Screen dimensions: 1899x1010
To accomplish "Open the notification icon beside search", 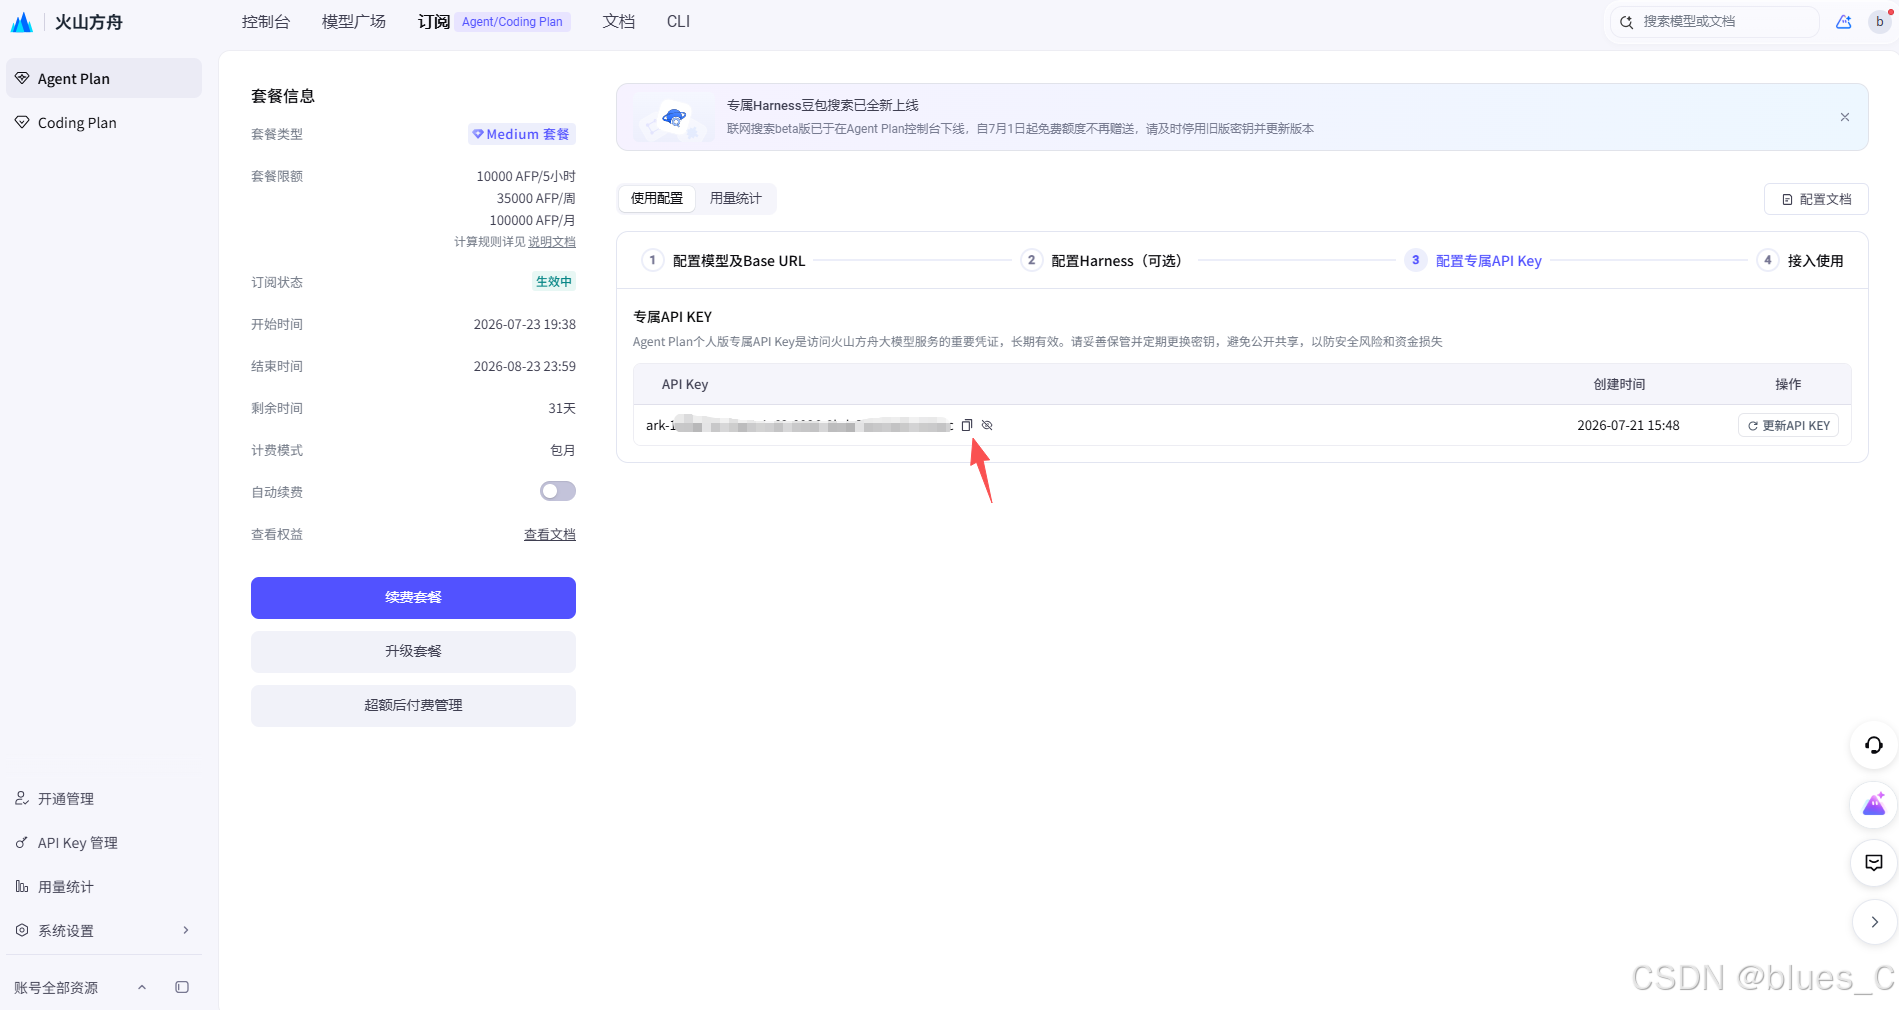I will (1844, 22).
